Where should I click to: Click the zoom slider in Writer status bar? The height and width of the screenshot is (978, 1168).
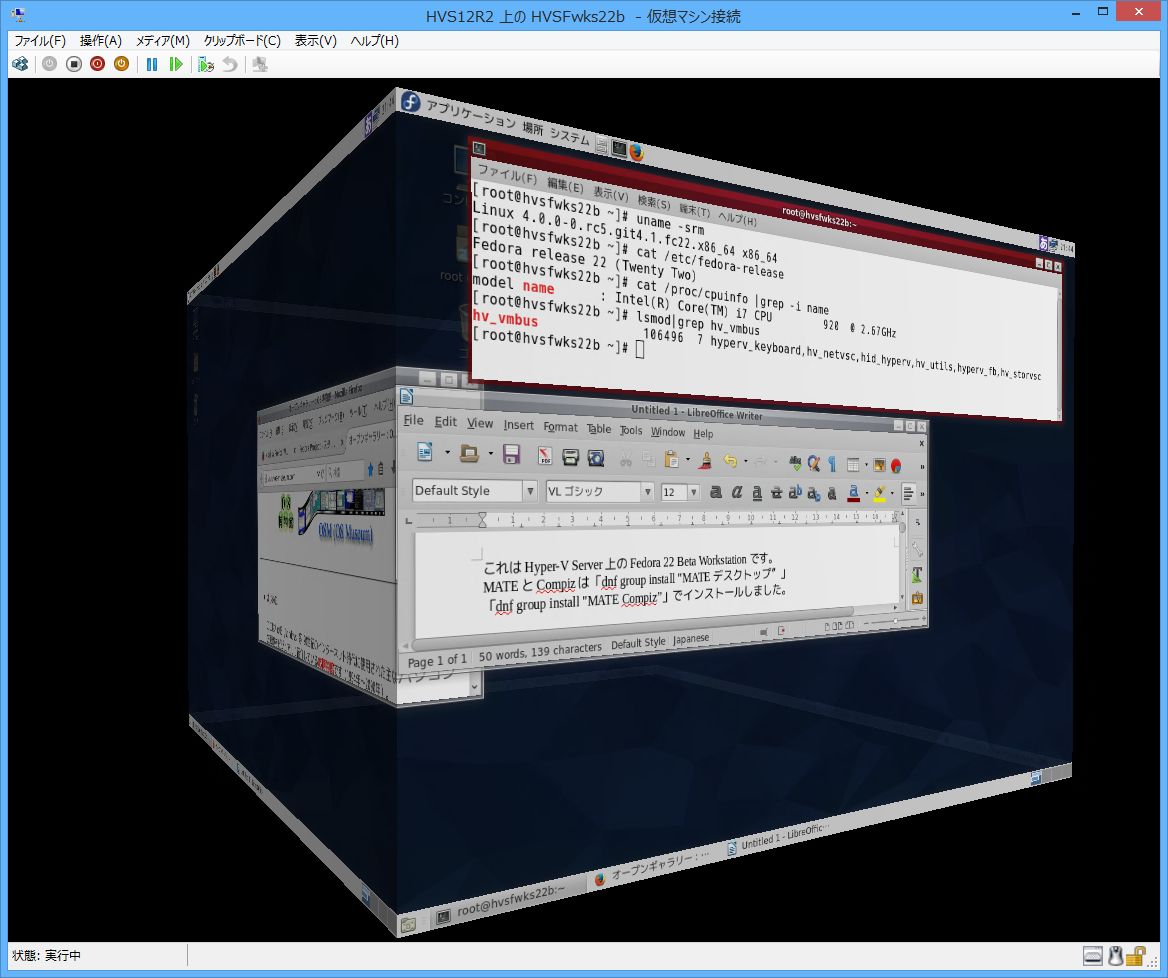(x=895, y=621)
